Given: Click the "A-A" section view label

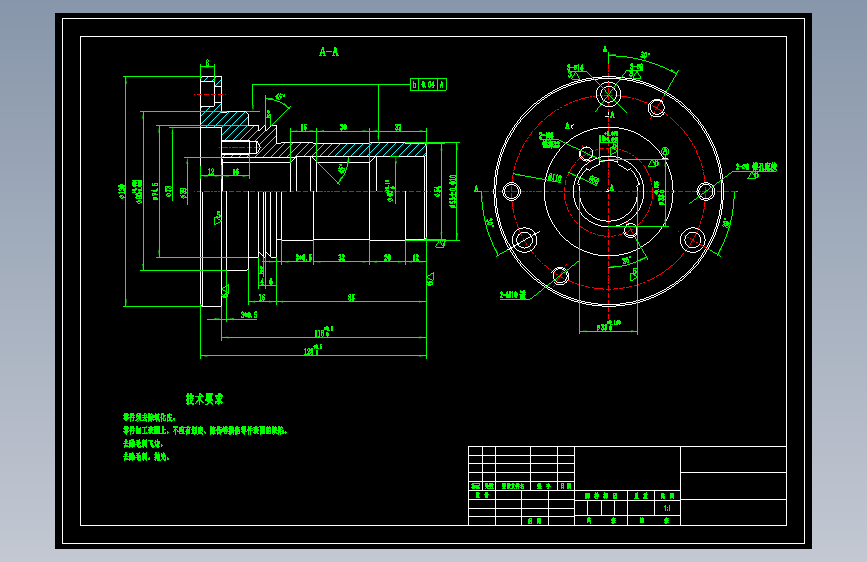Looking at the screenshot, I should click(328, 52).
